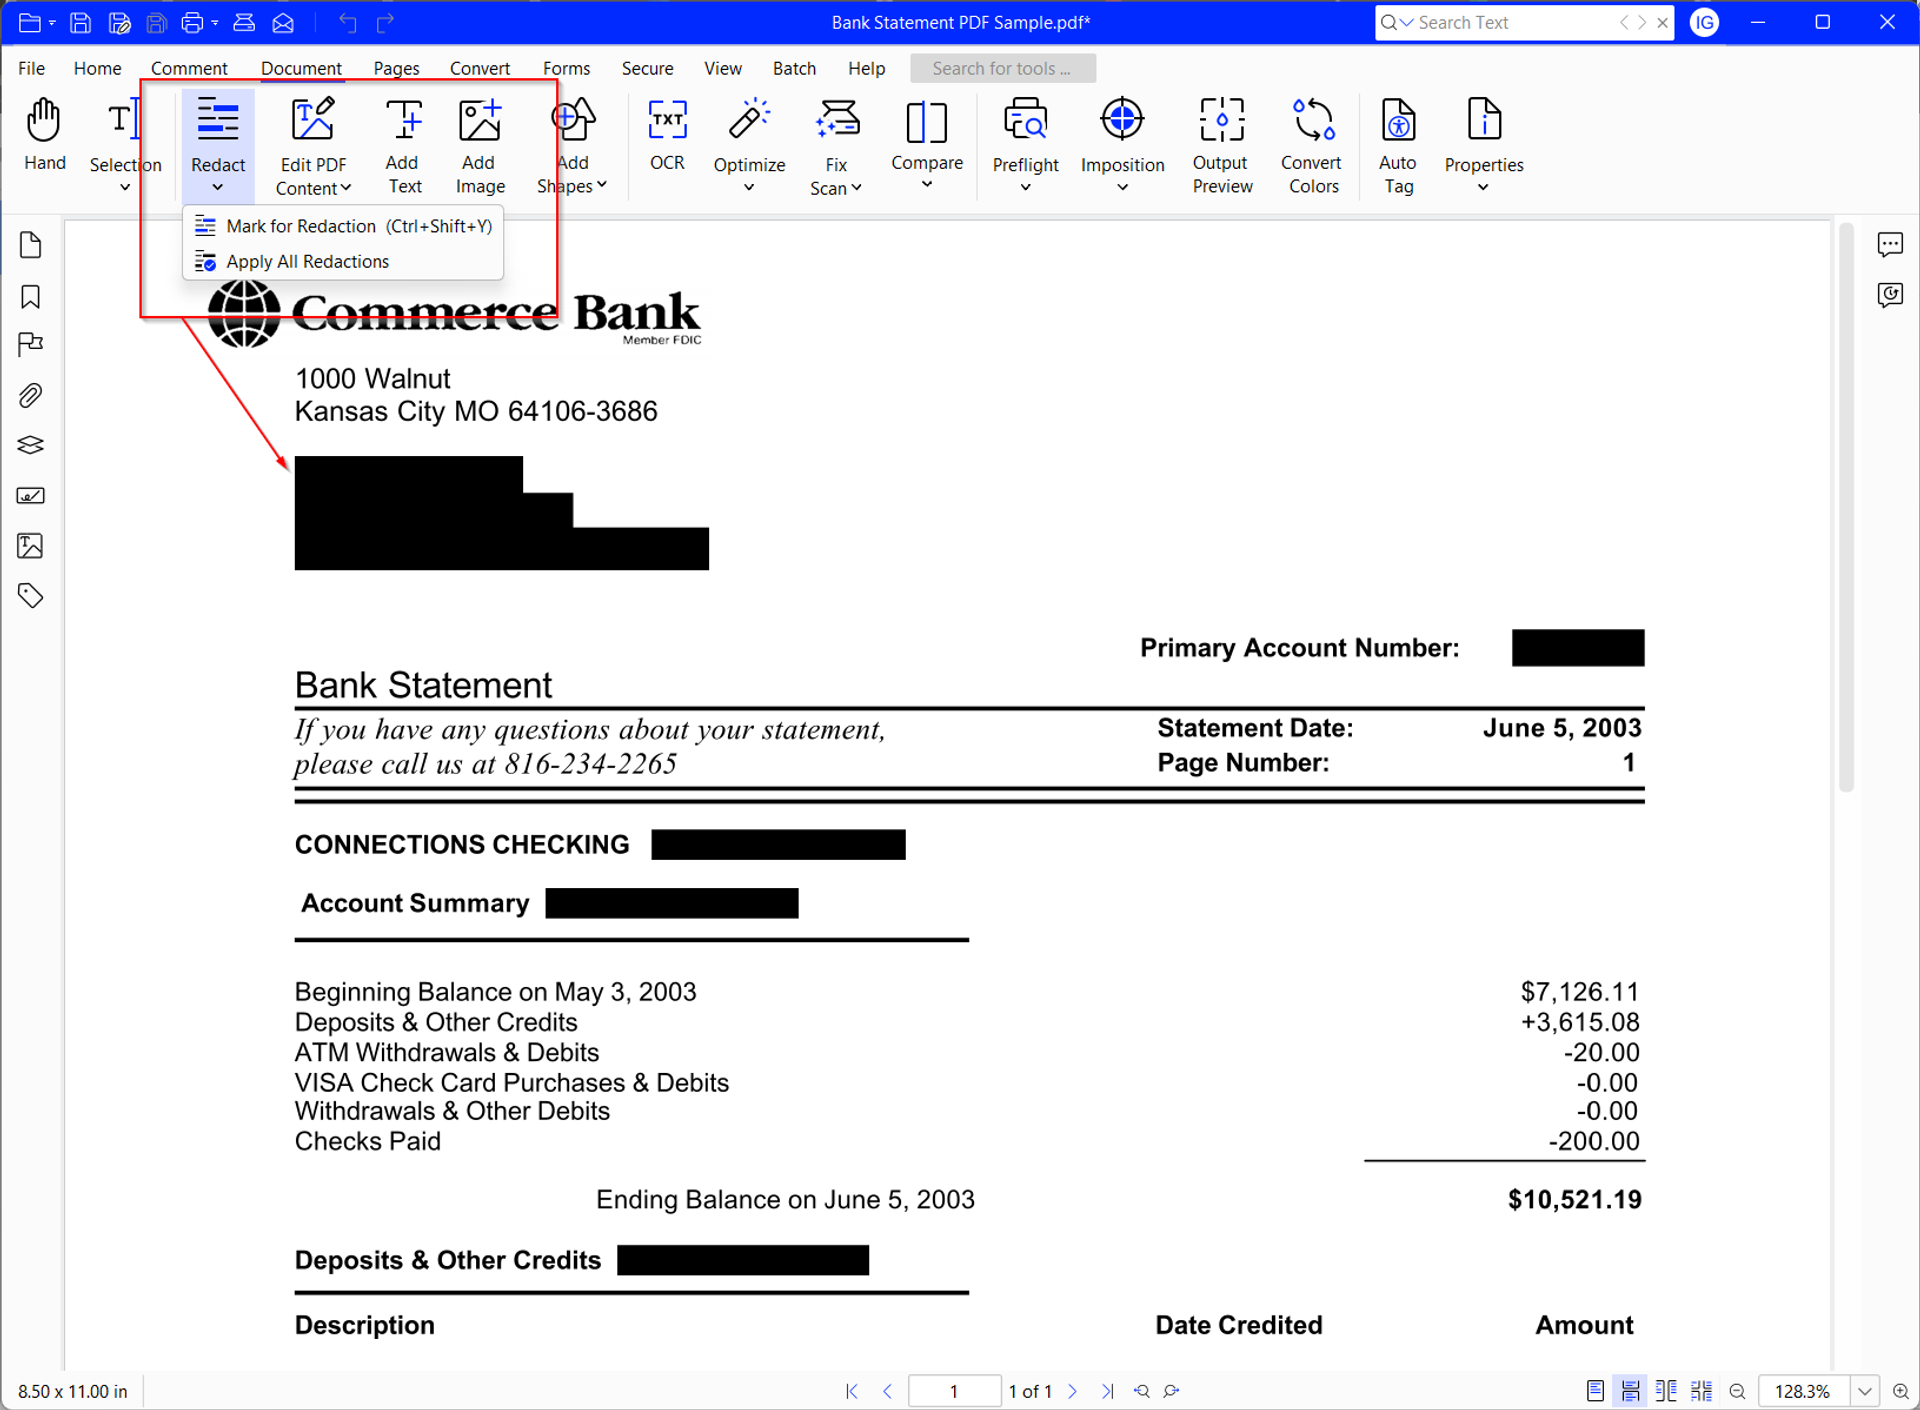The height and width of the screenshot is (1410, 1920).
Task: Expand the Imposition dropdown arrow
Action: coord(1122,188)
